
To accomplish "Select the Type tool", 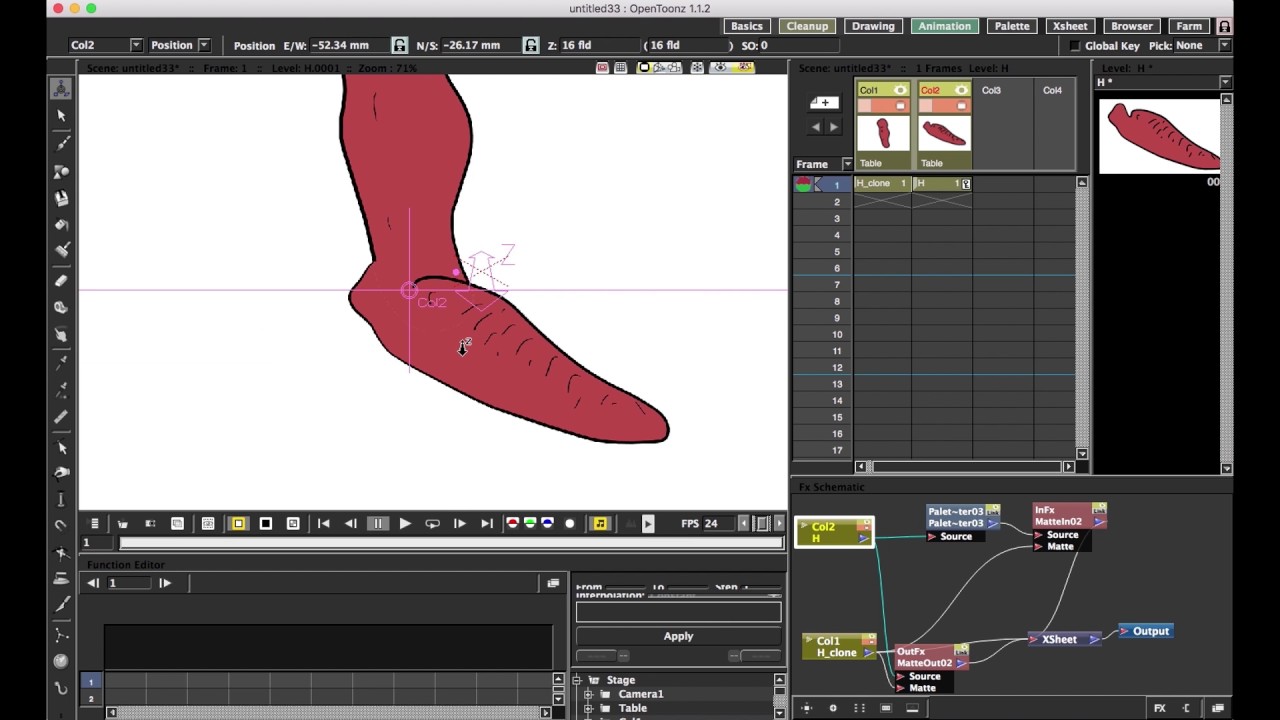I will tap(61, 198).
